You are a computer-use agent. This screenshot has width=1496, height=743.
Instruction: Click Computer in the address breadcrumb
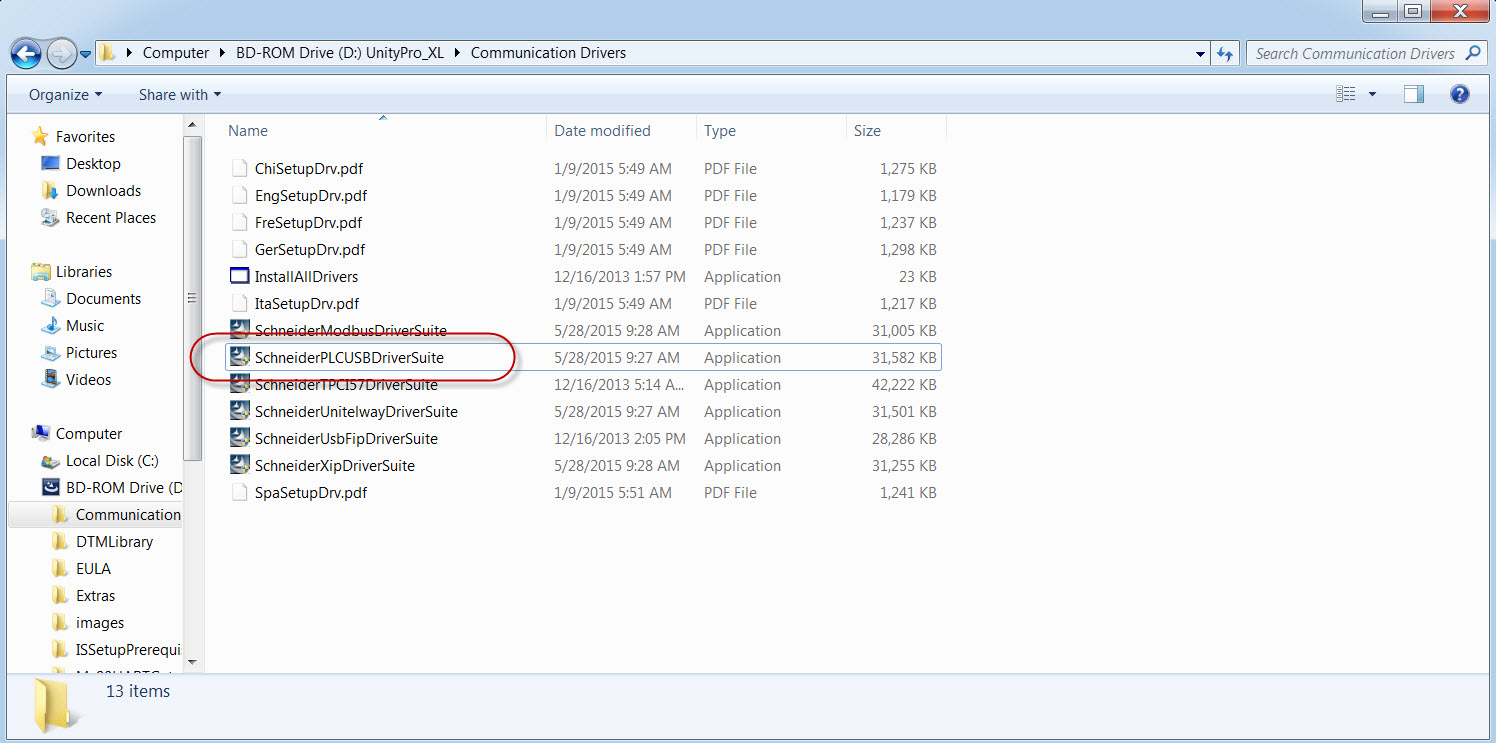[176, 53]
